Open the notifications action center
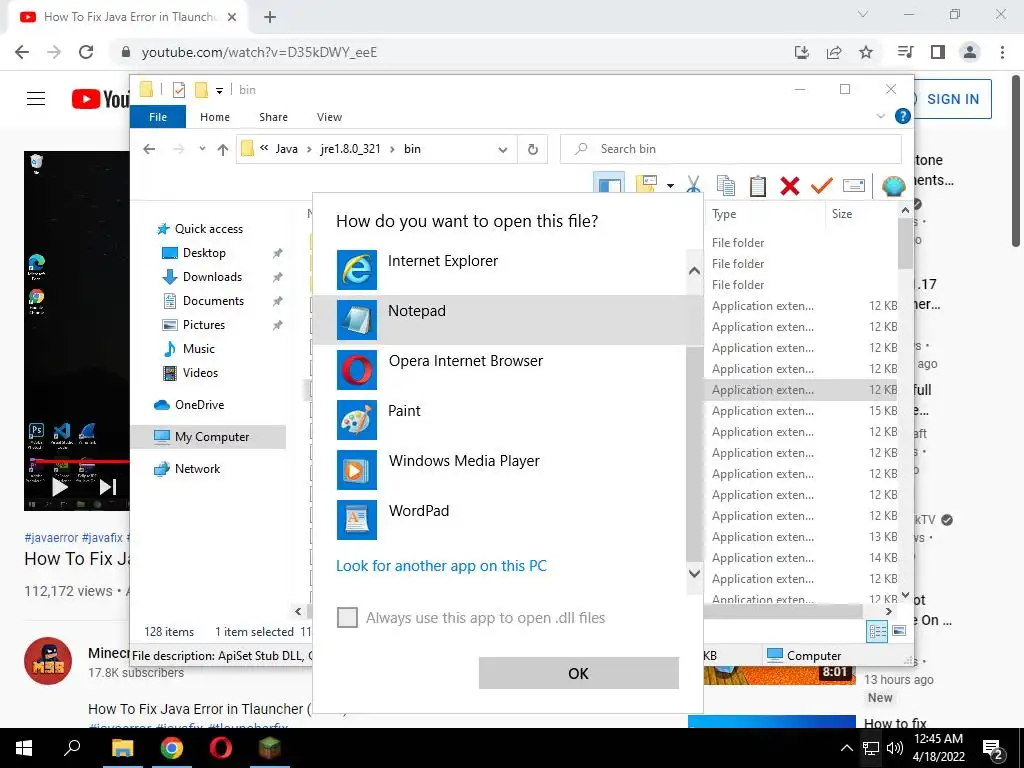The image size is (1024, 768). point(993,749)
